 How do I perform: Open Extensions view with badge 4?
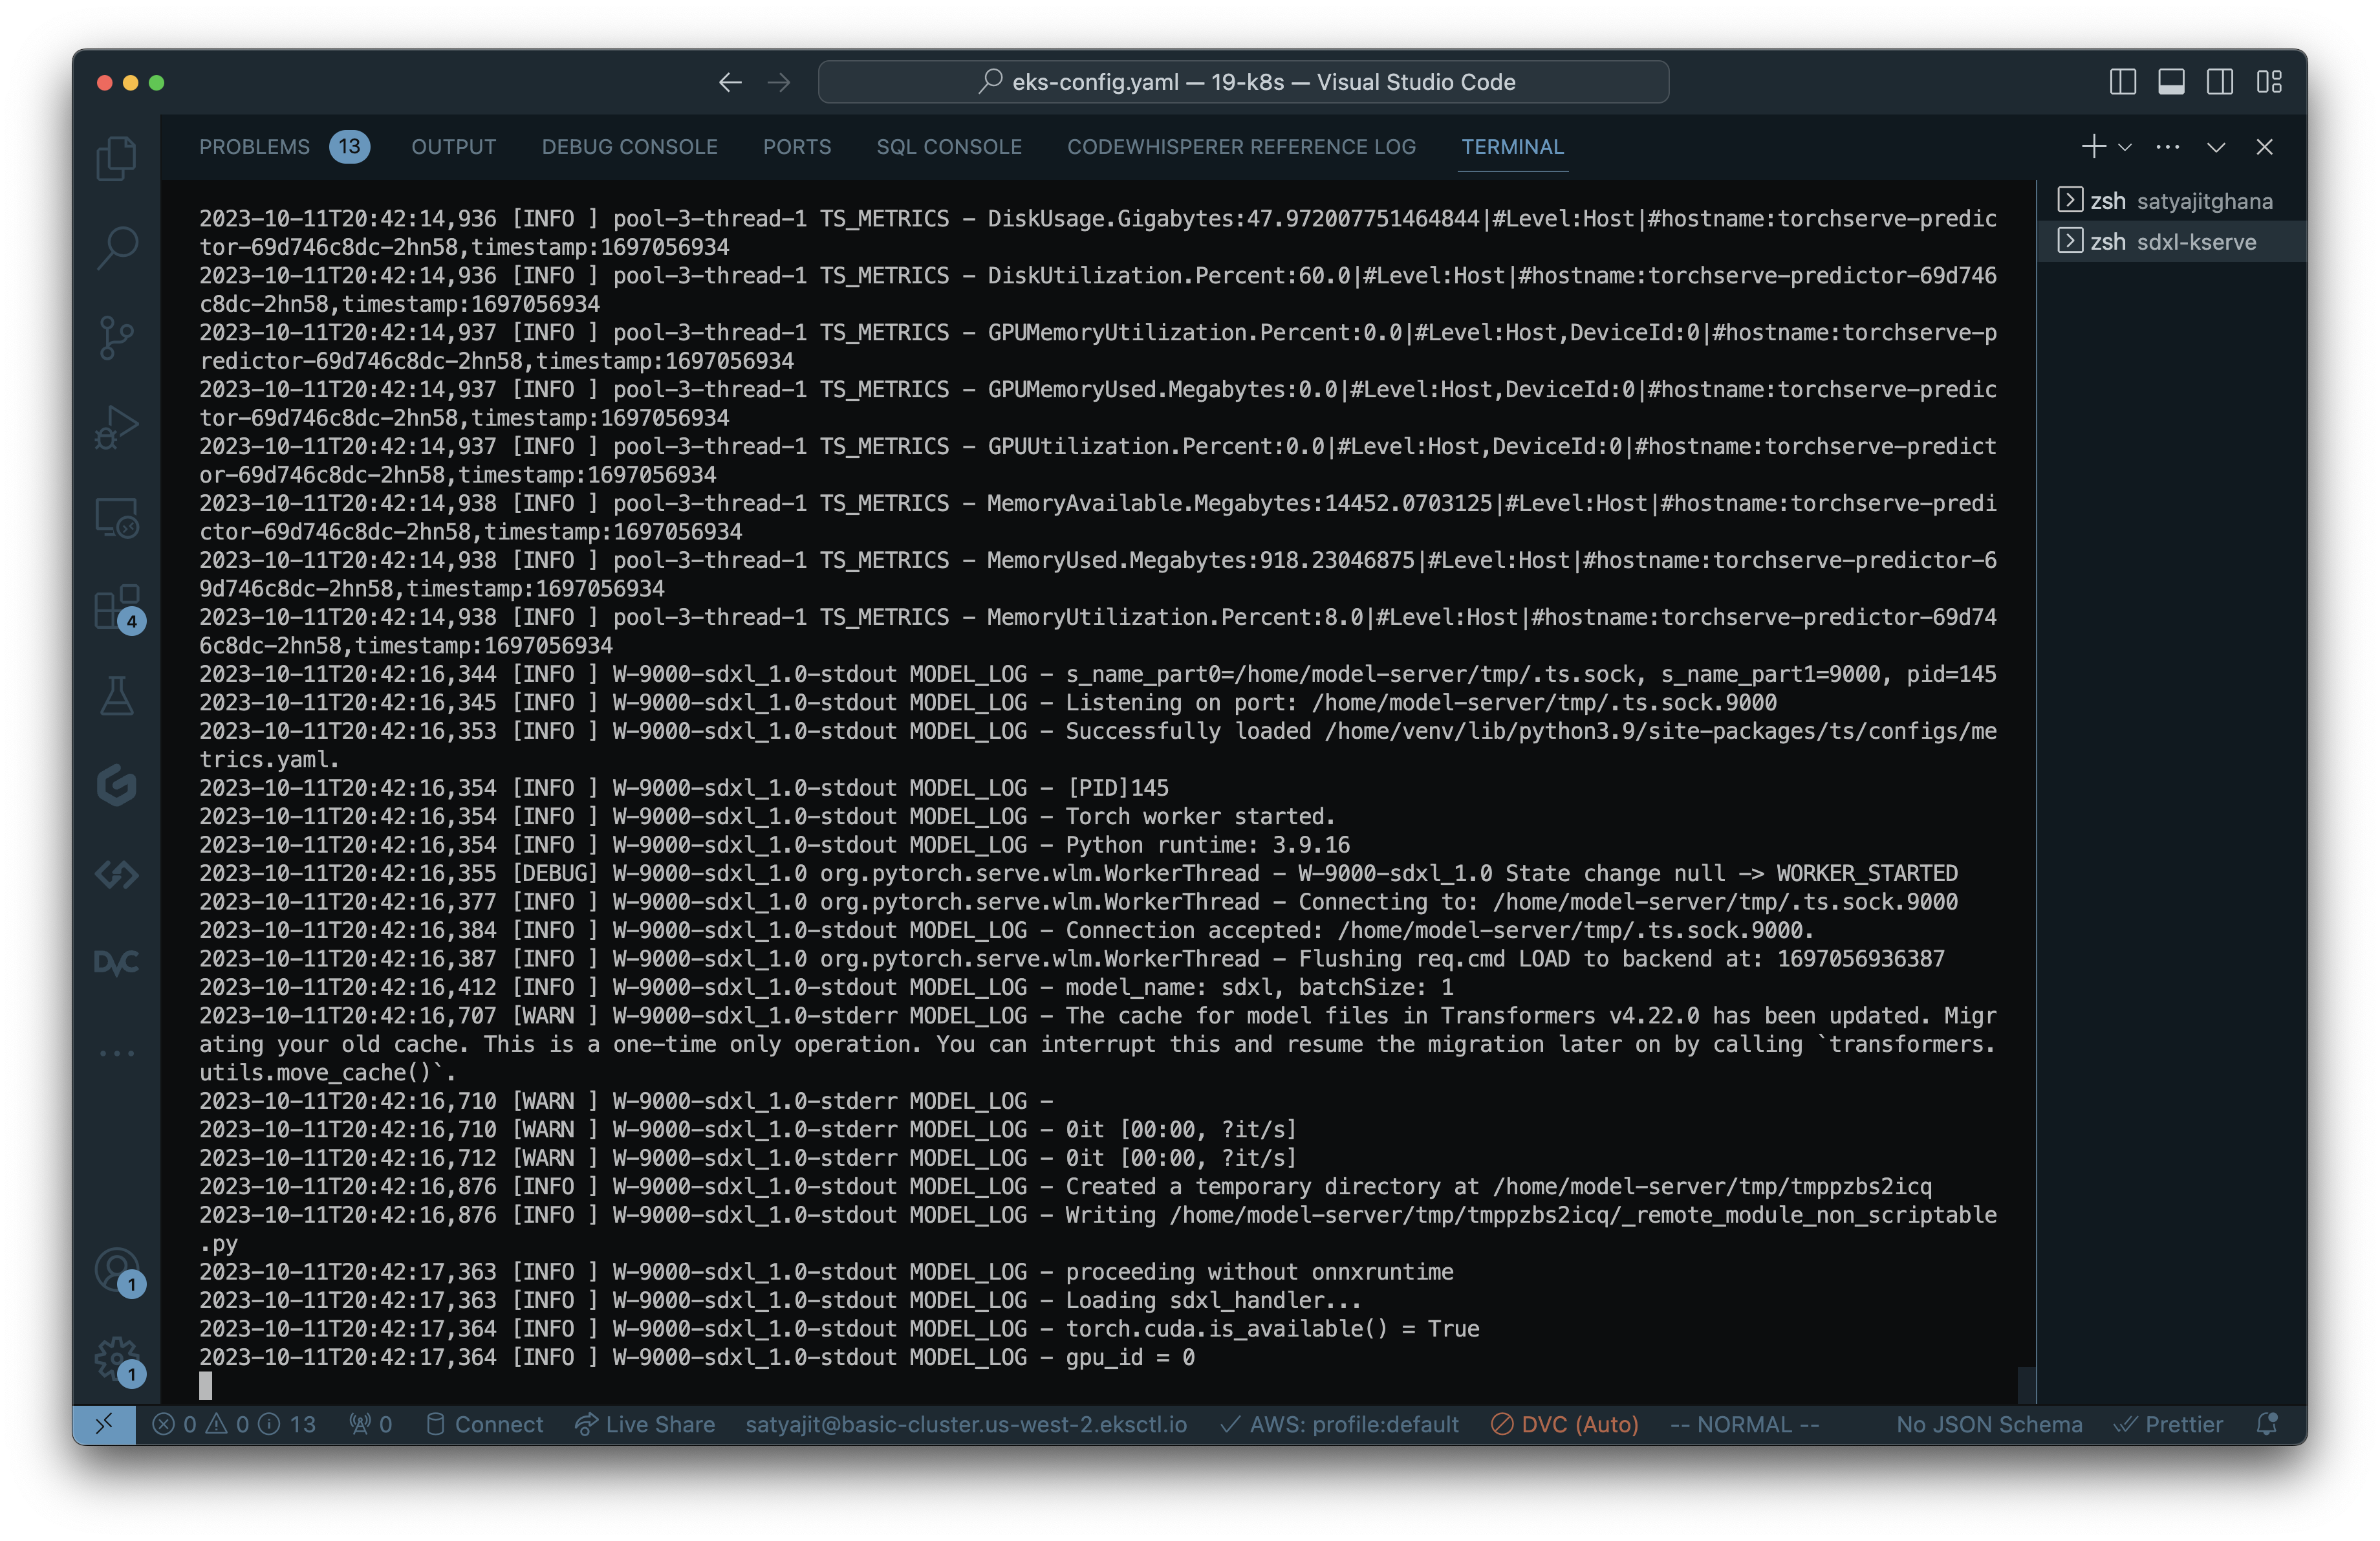(x=116, y=607)
